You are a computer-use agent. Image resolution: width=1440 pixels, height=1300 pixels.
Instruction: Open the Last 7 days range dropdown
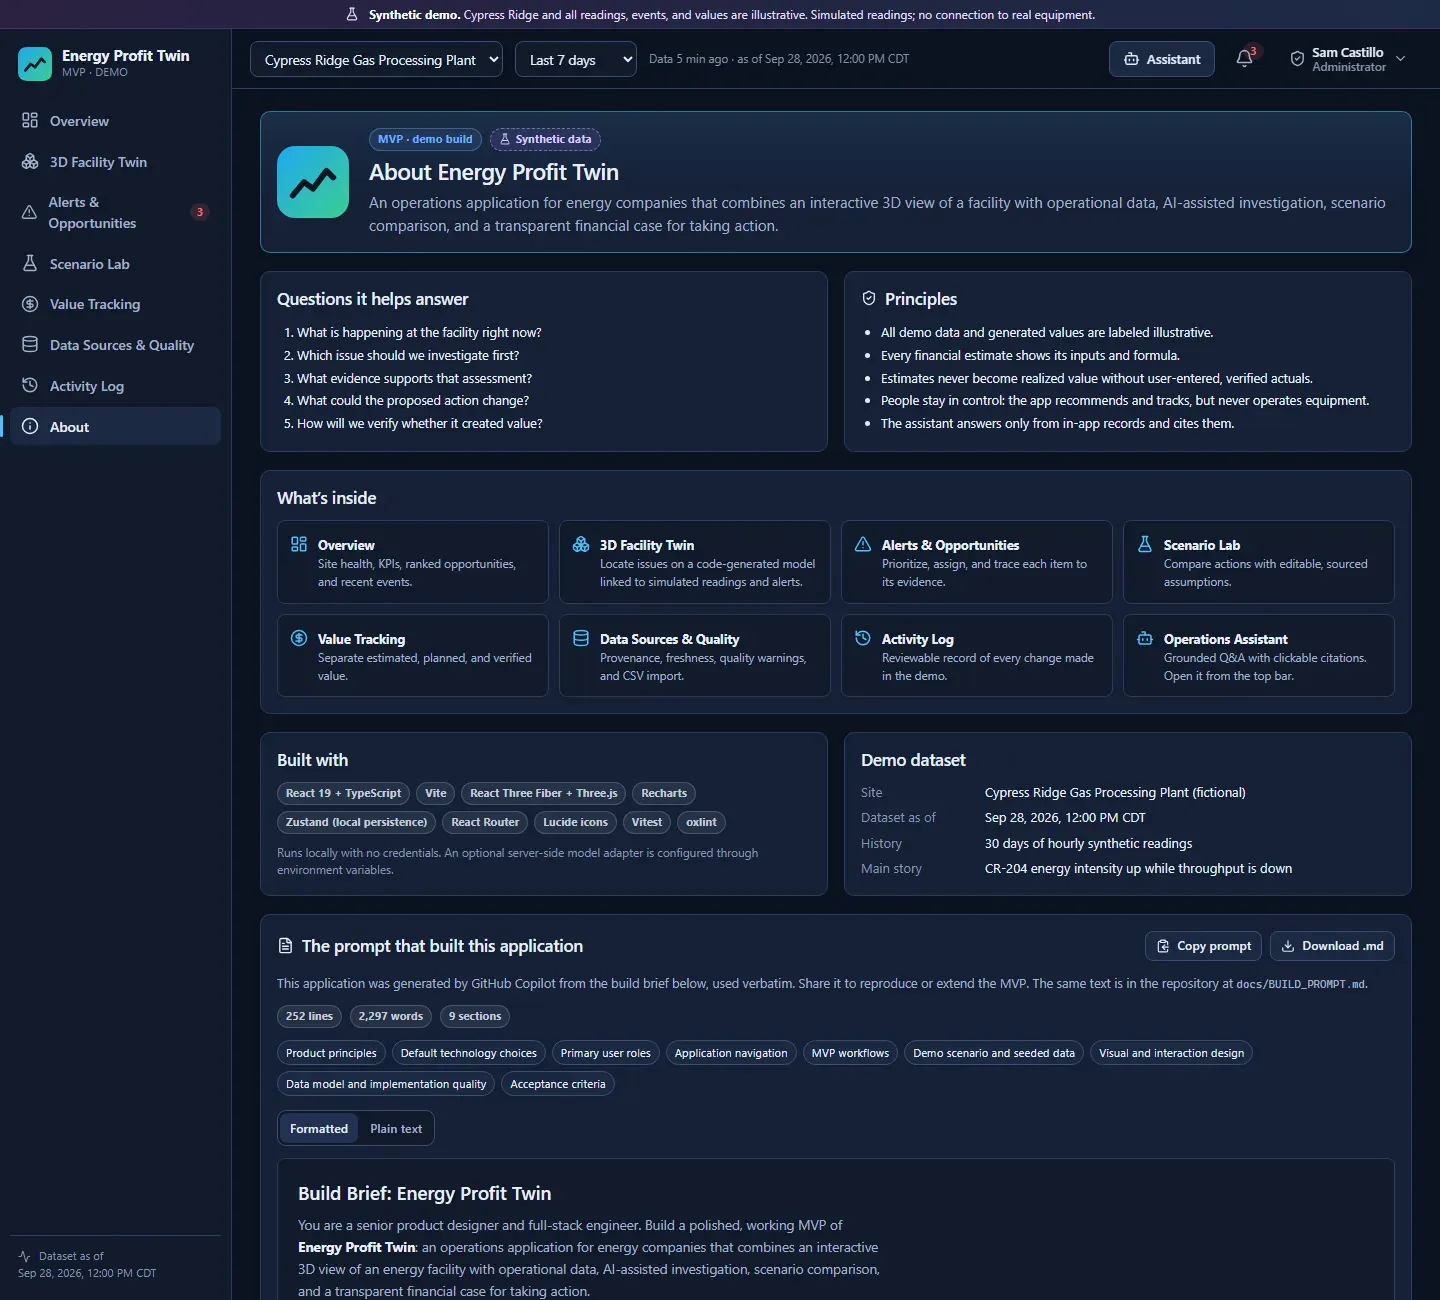(x=576, y=60)
